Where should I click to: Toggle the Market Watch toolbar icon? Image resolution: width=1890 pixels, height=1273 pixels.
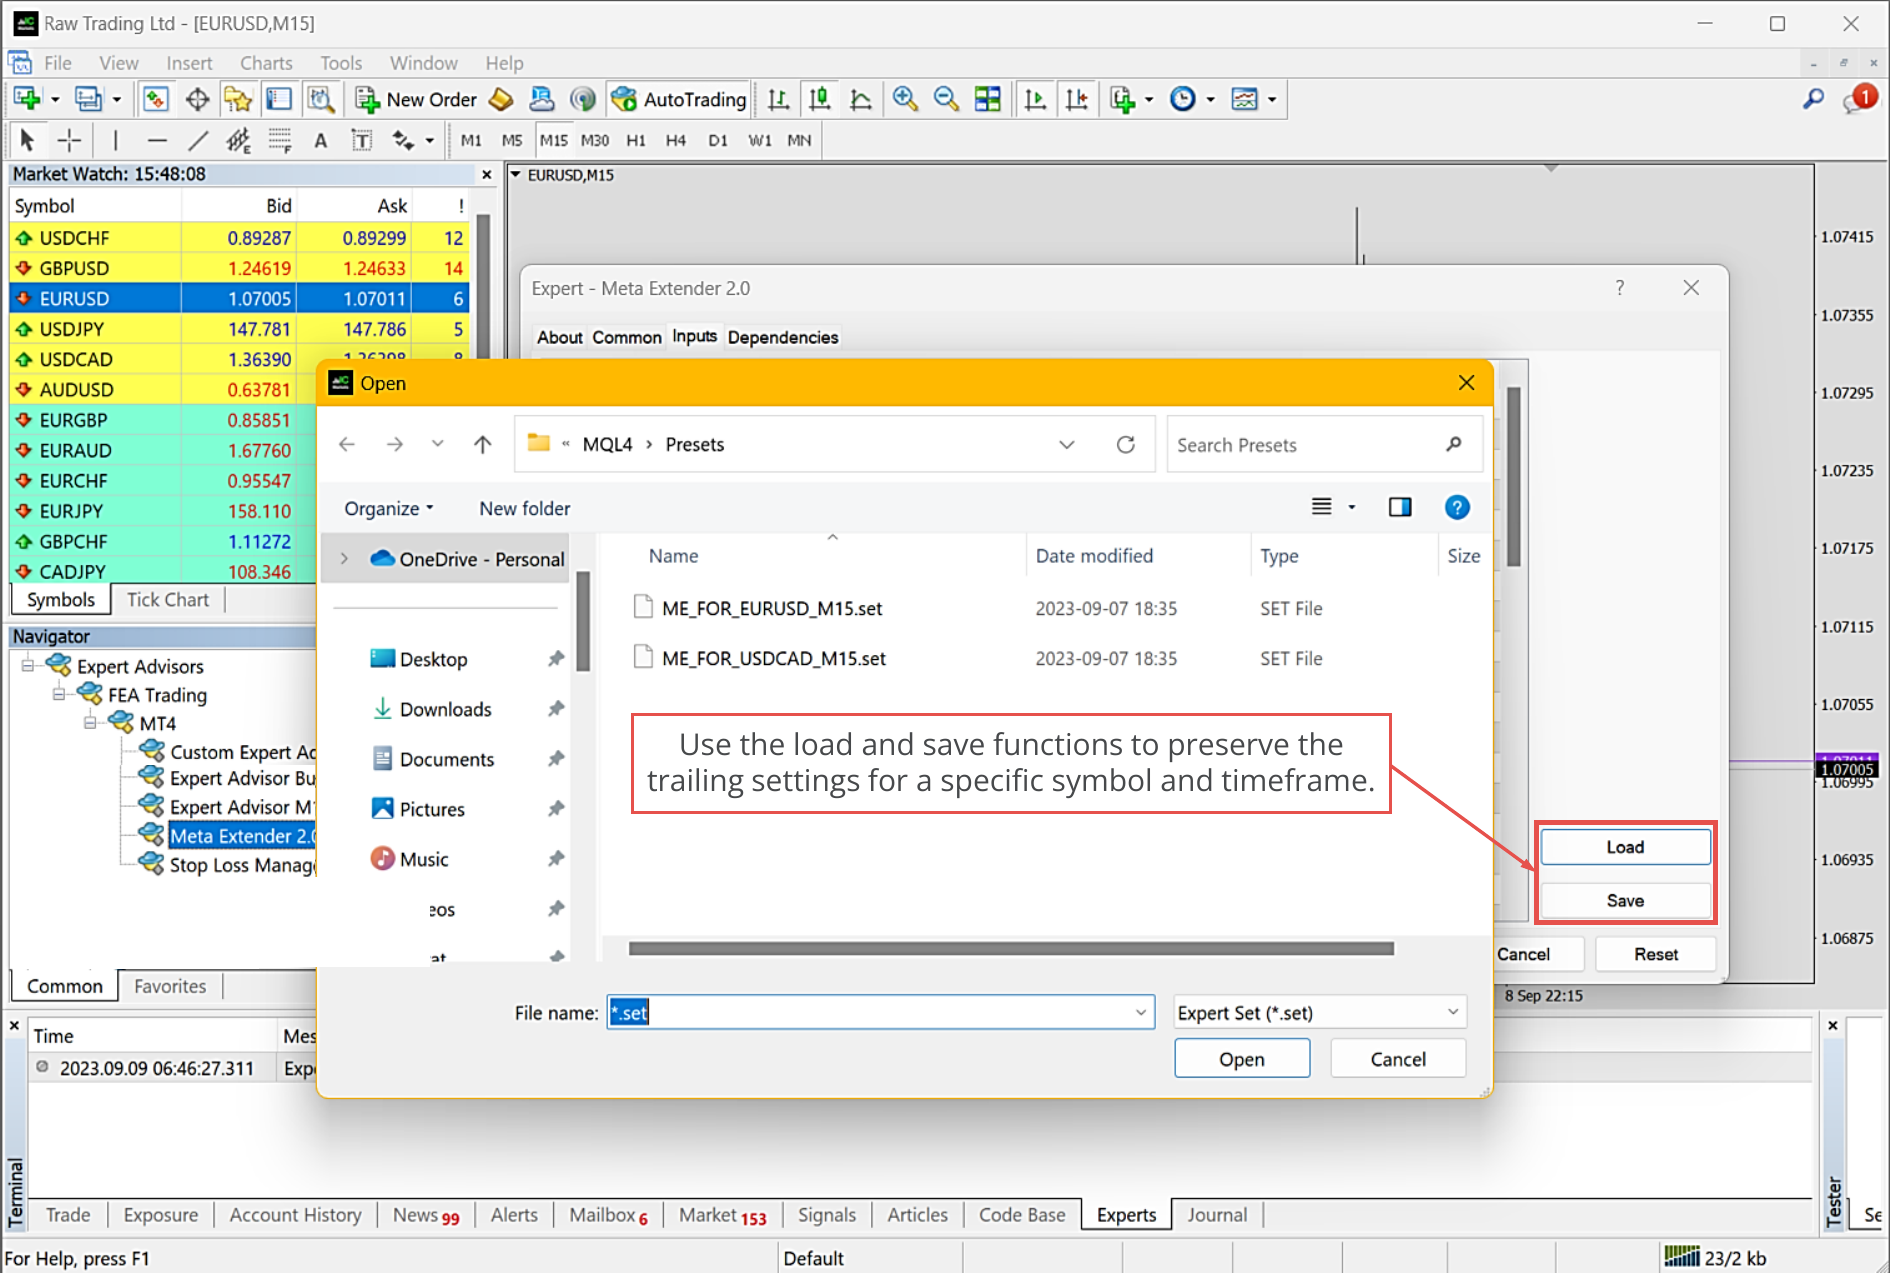(x=155, y=99)
